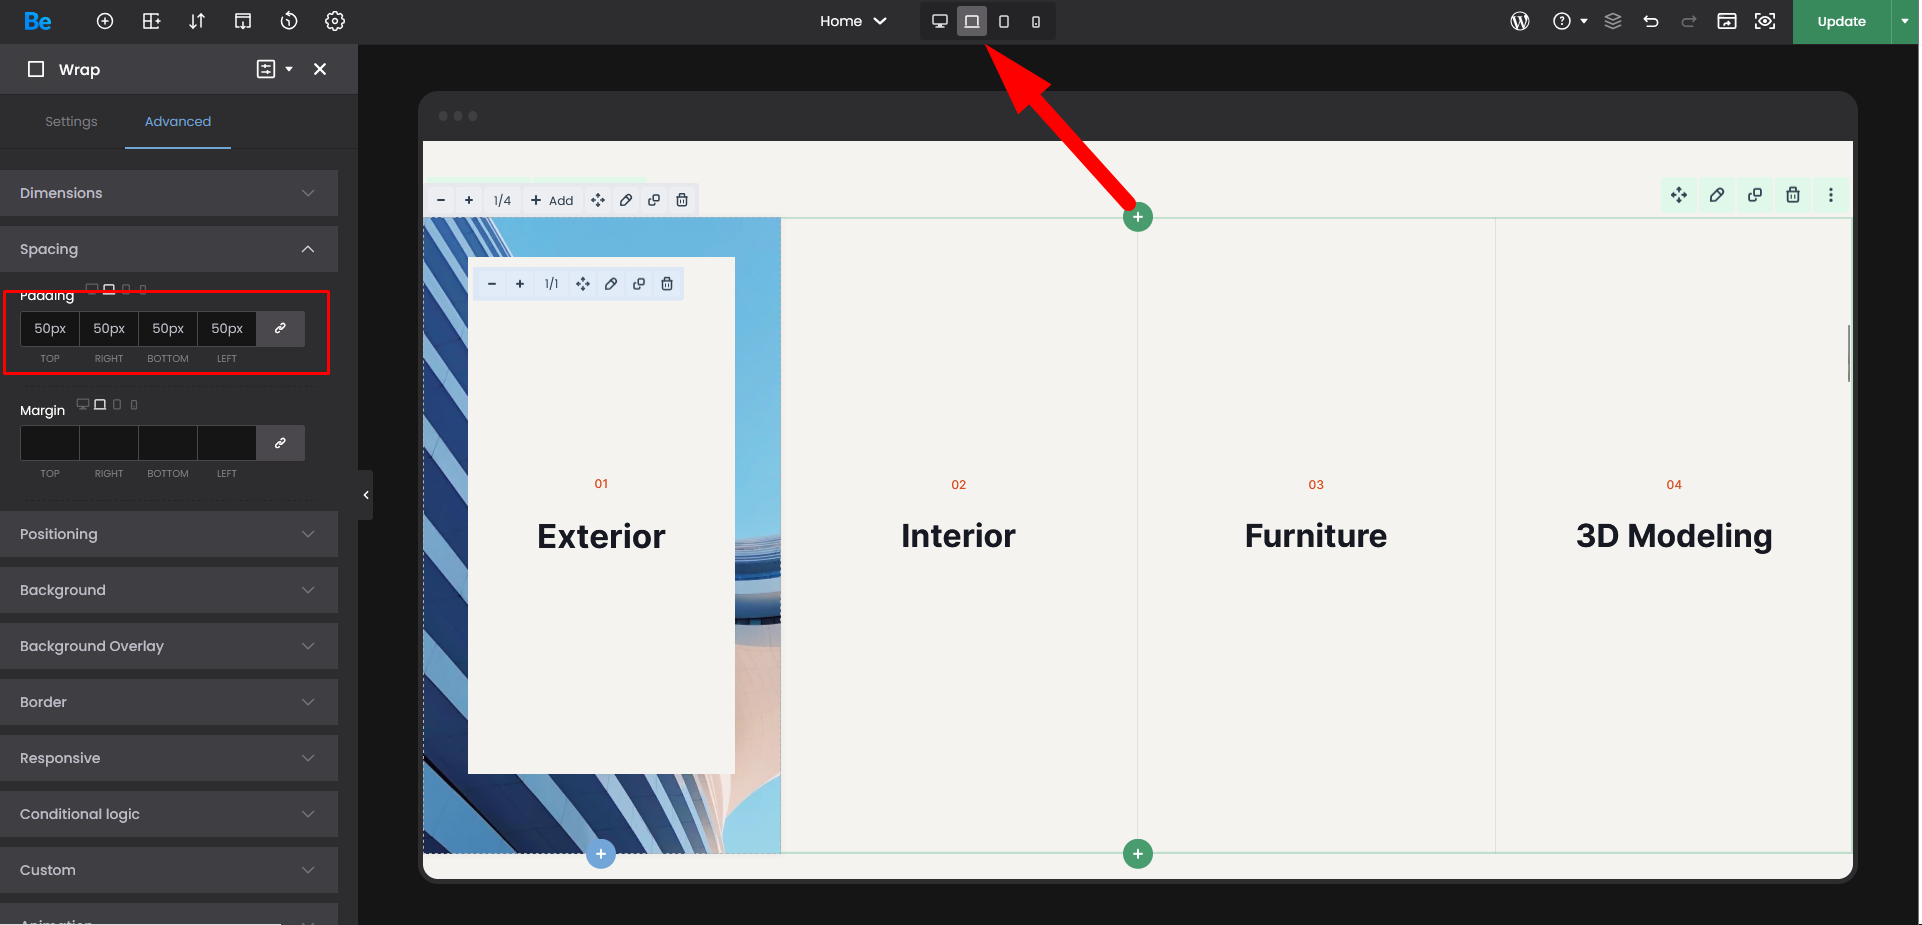This screenshot has width=1922, height=925.
Task: Undo the last change
Action: pos(1651,21)
